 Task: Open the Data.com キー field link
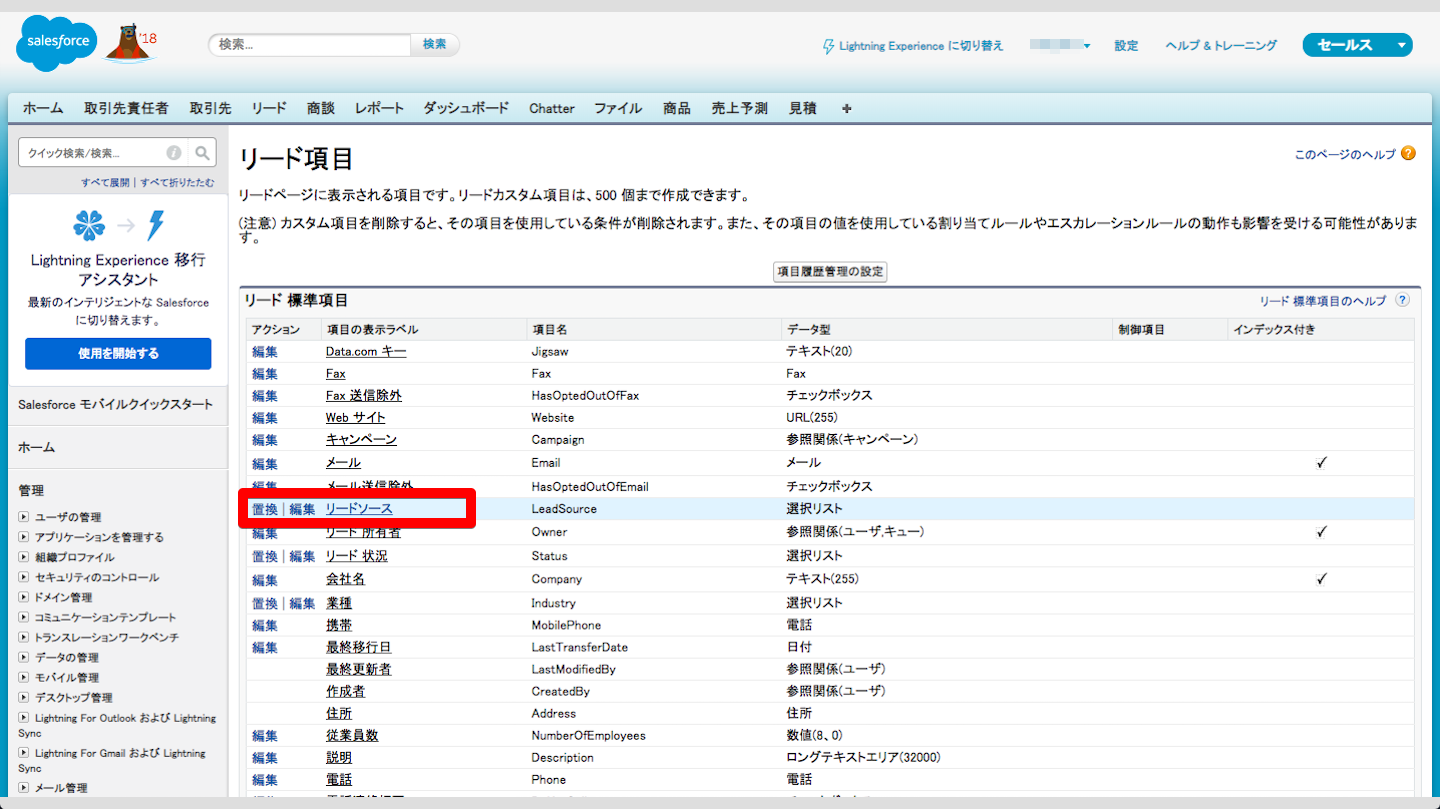(366, 351)
